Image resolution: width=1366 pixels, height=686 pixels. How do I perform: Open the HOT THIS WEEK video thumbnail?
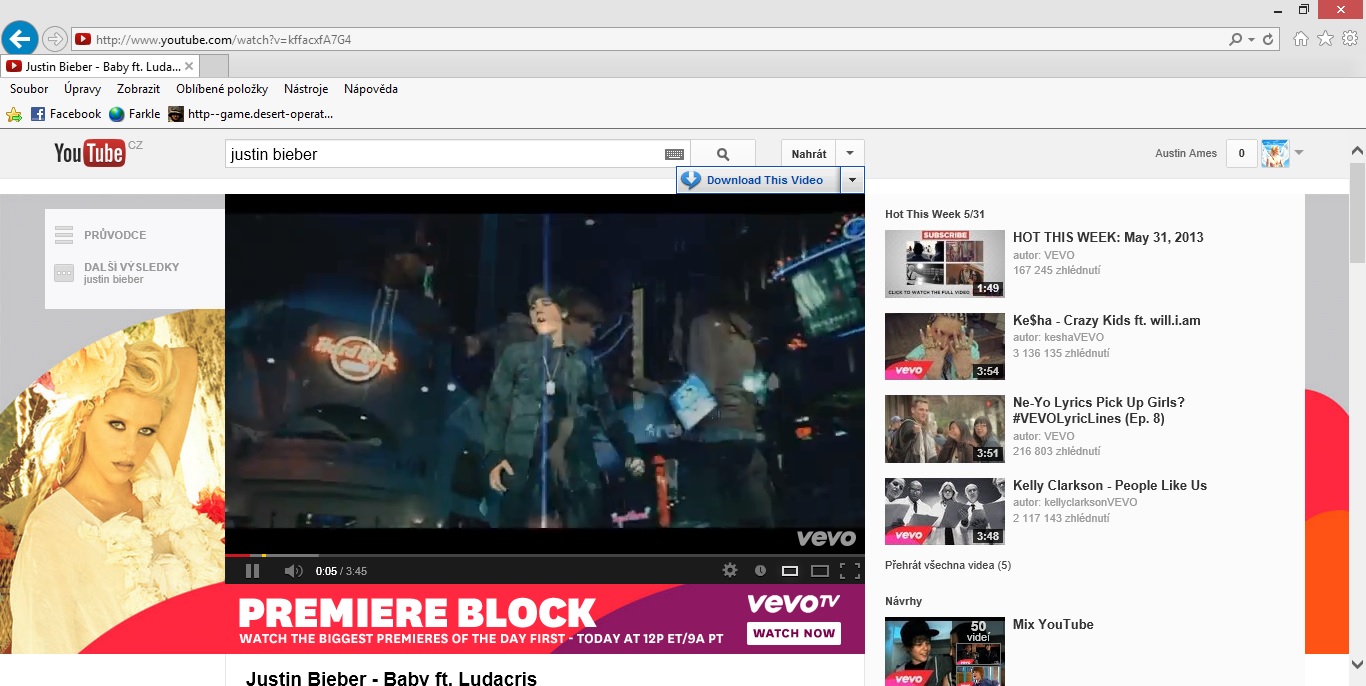click(x=945, y=264)
